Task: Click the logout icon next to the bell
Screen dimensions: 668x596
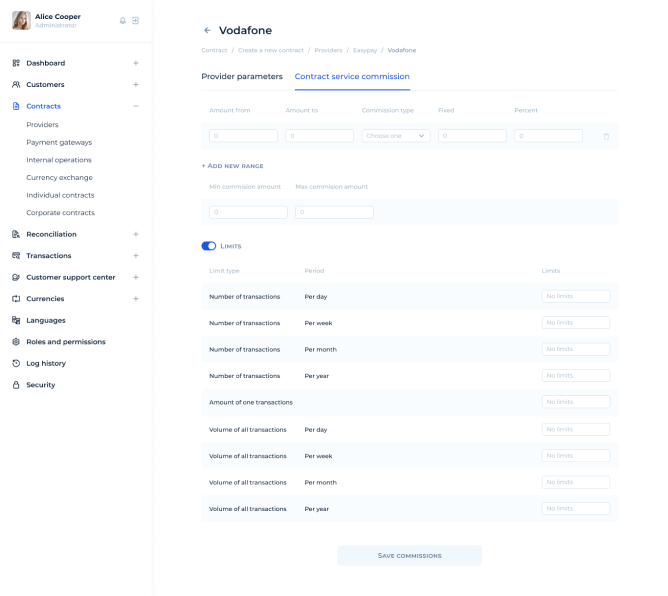Action: [x=135, y=20]
